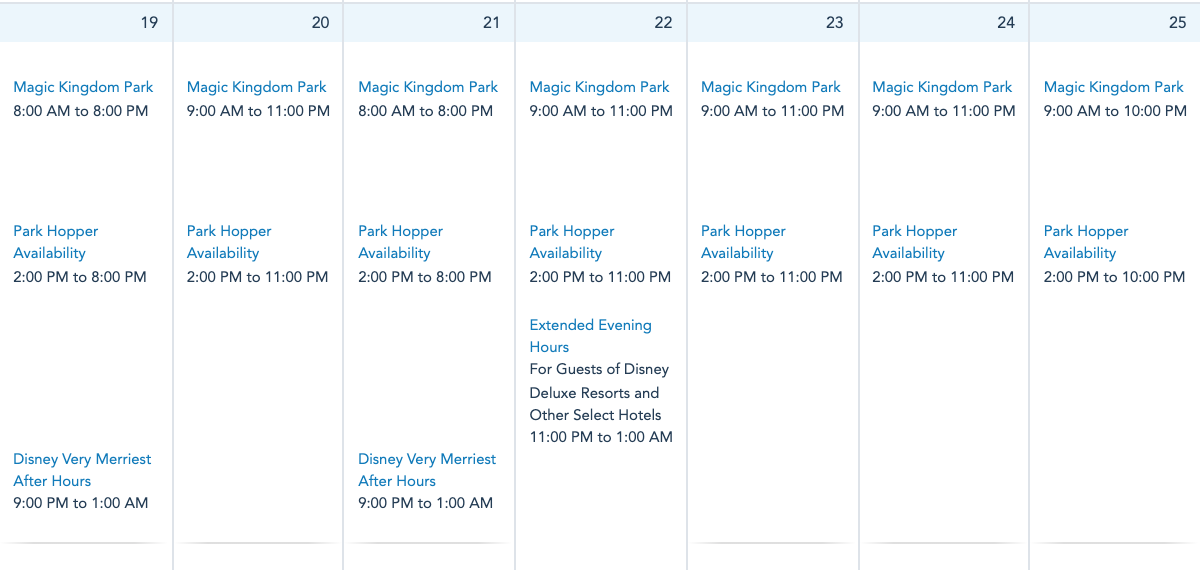The height and width of the screenshot is (570, 1200).
Task: Select the day 22 date header
Action: [x=663, y=22]
